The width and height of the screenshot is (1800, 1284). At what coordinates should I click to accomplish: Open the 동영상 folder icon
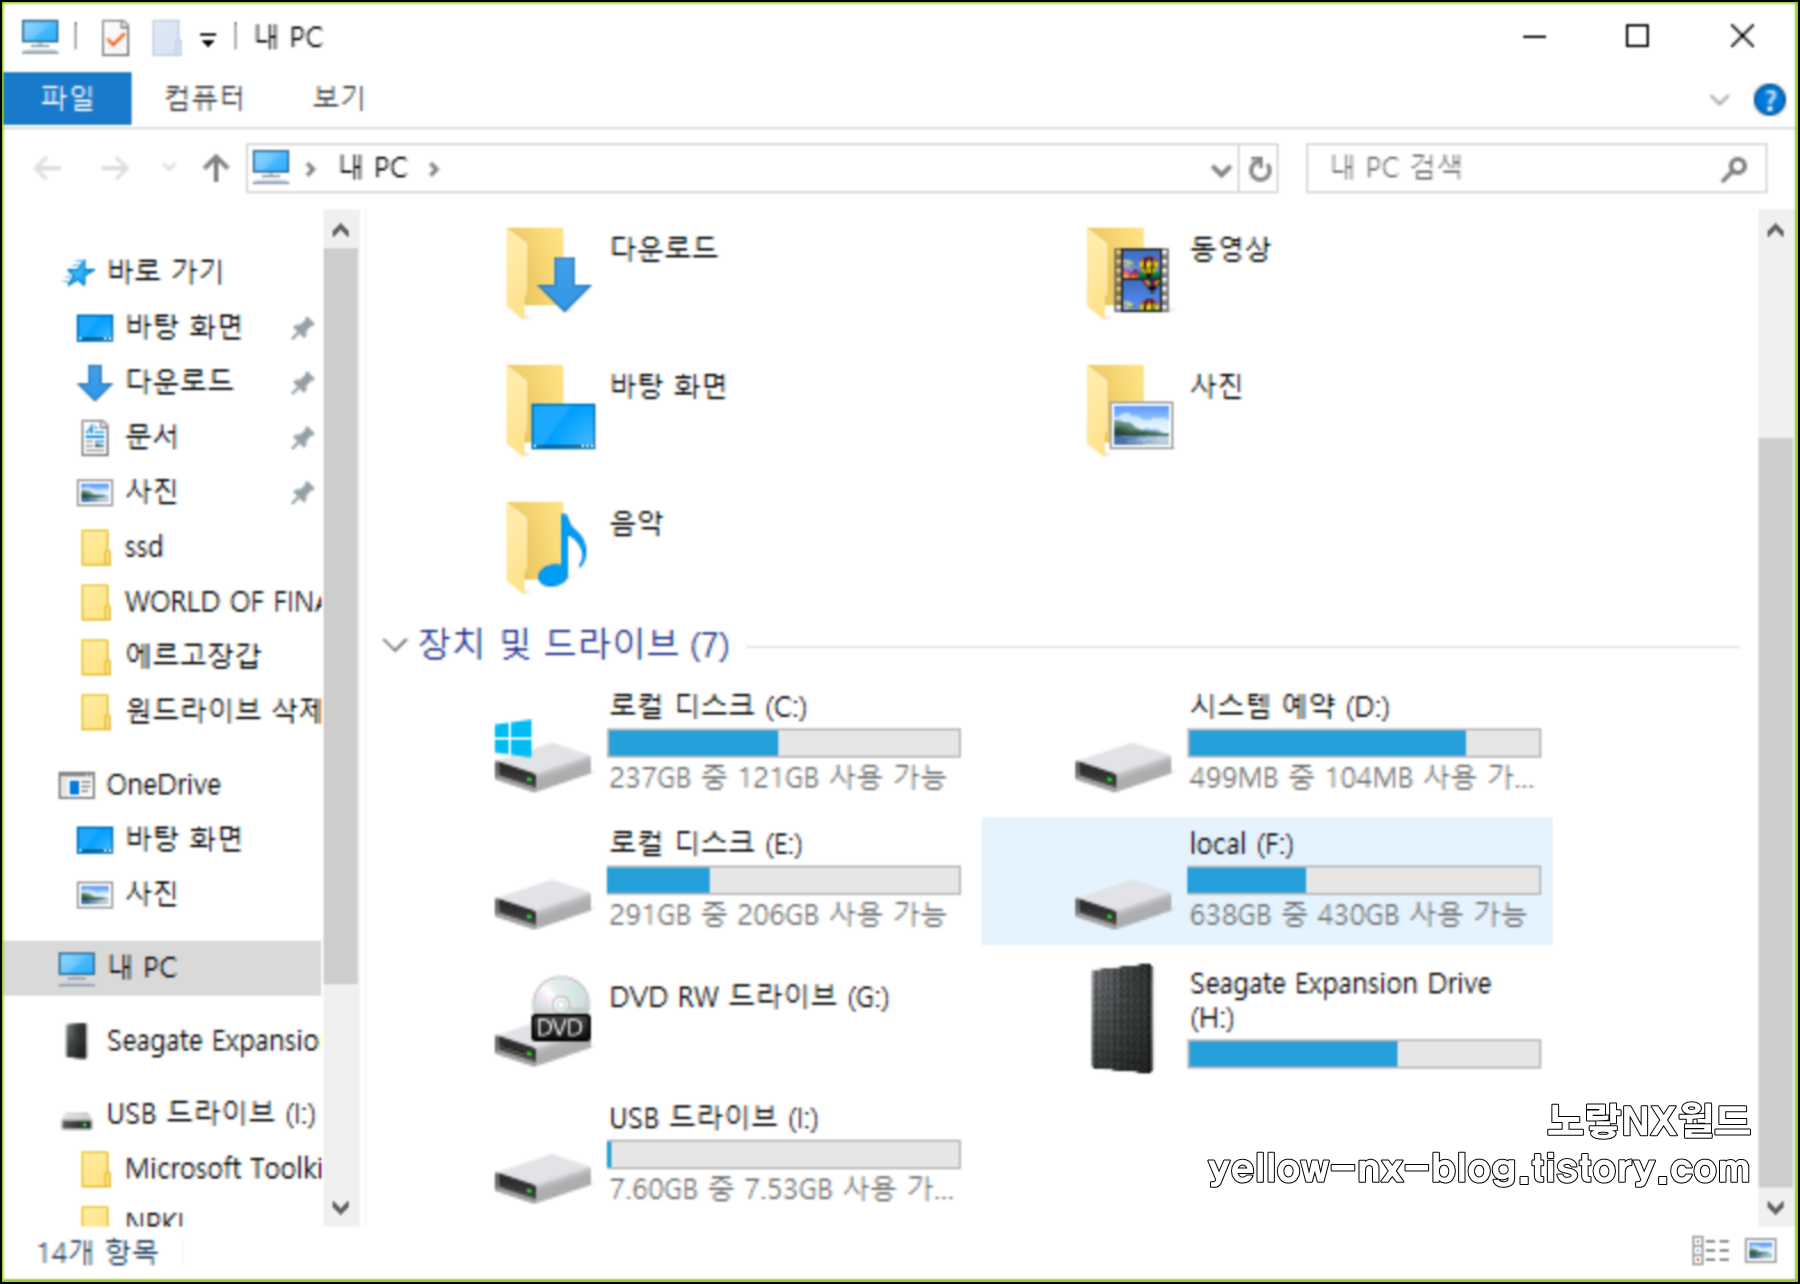point(1128,272)
